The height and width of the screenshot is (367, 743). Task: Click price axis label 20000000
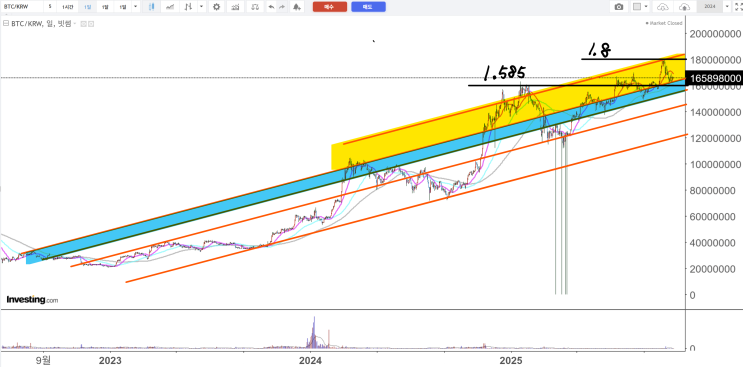[x=713, y=269]
